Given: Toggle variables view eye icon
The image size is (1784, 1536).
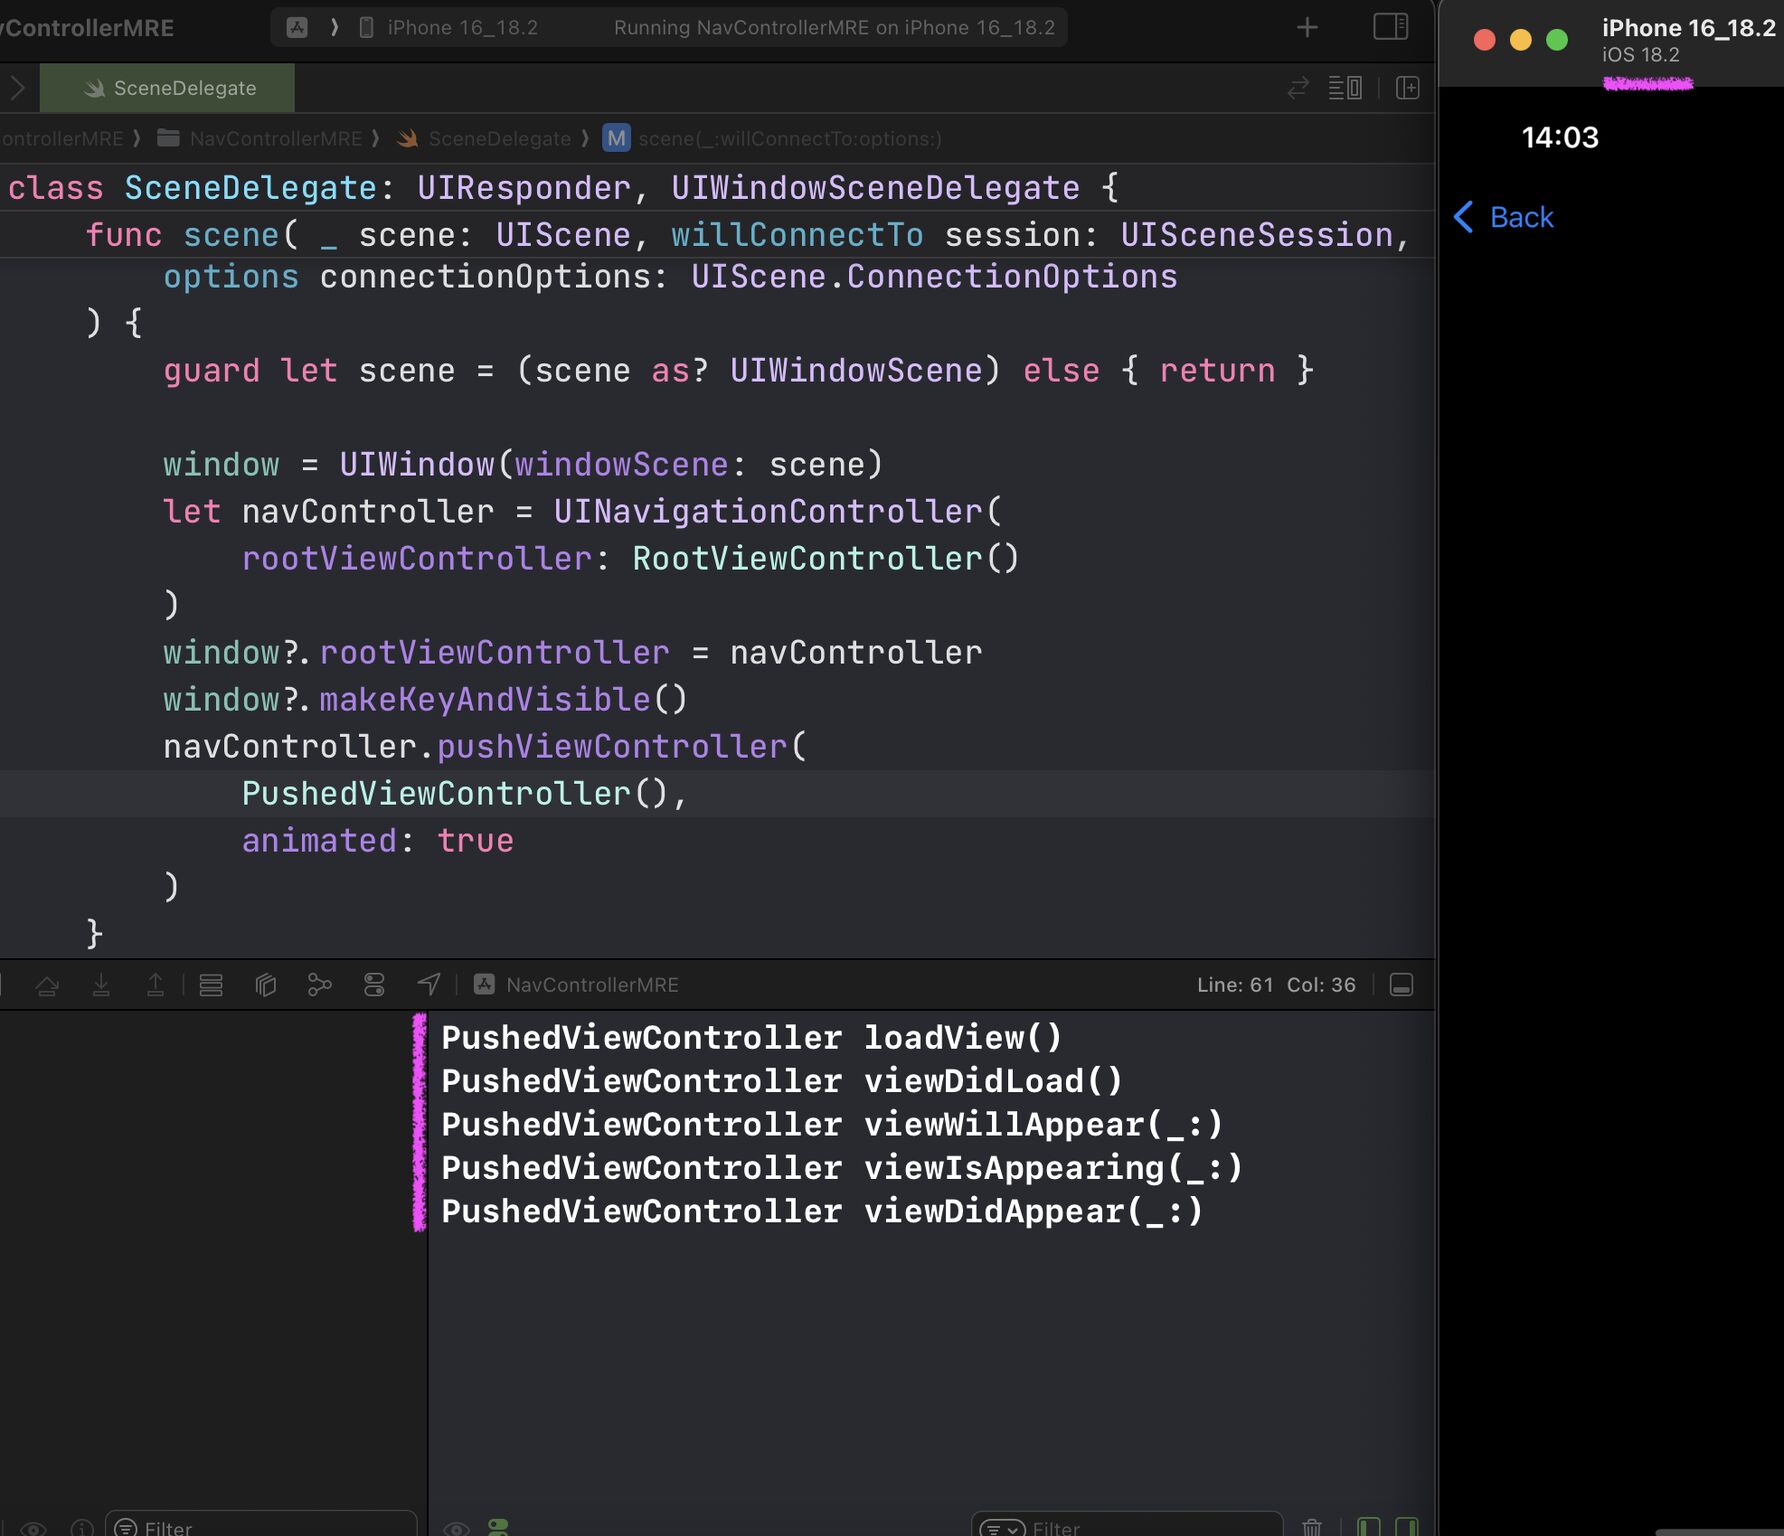Looking at the screenshot, I should (34, 1528).
